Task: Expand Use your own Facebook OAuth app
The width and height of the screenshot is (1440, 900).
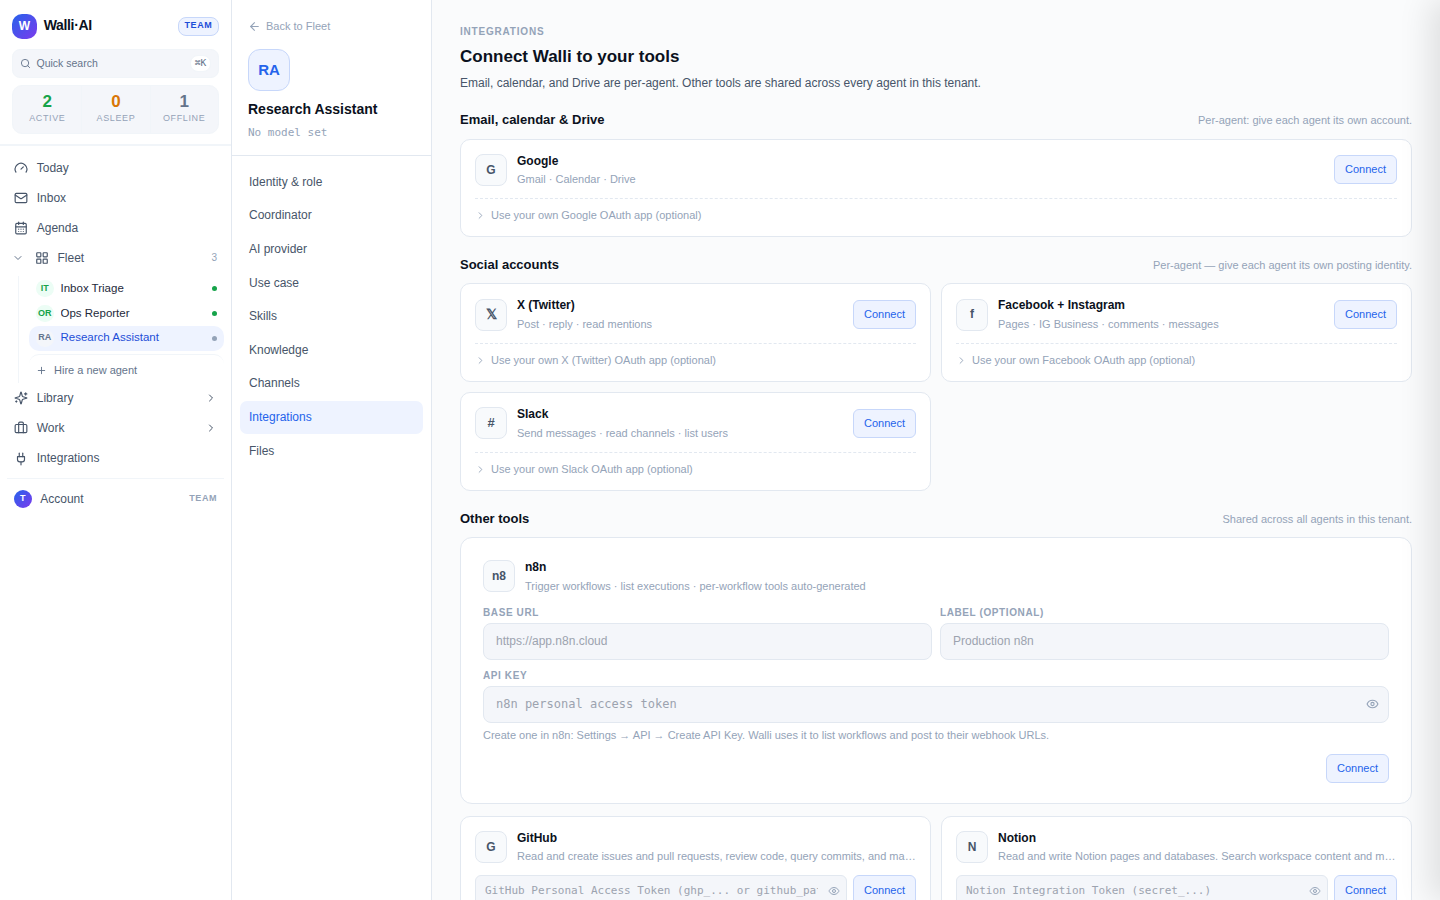Action: coord(1076,360)
